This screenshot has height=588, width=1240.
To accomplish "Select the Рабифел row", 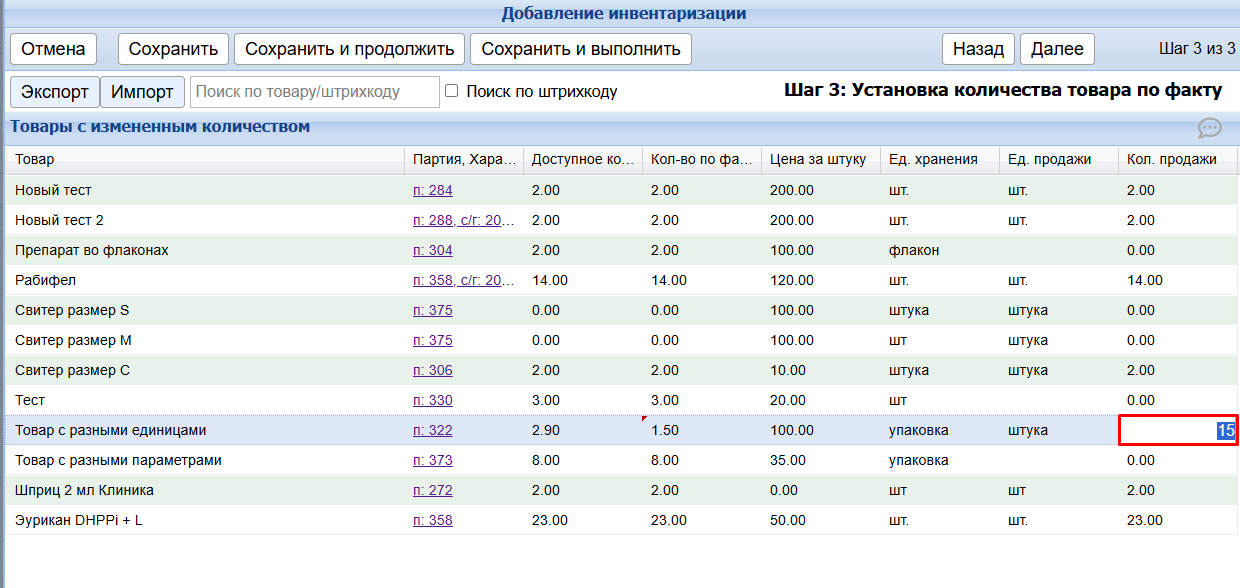I will [200, 280].
